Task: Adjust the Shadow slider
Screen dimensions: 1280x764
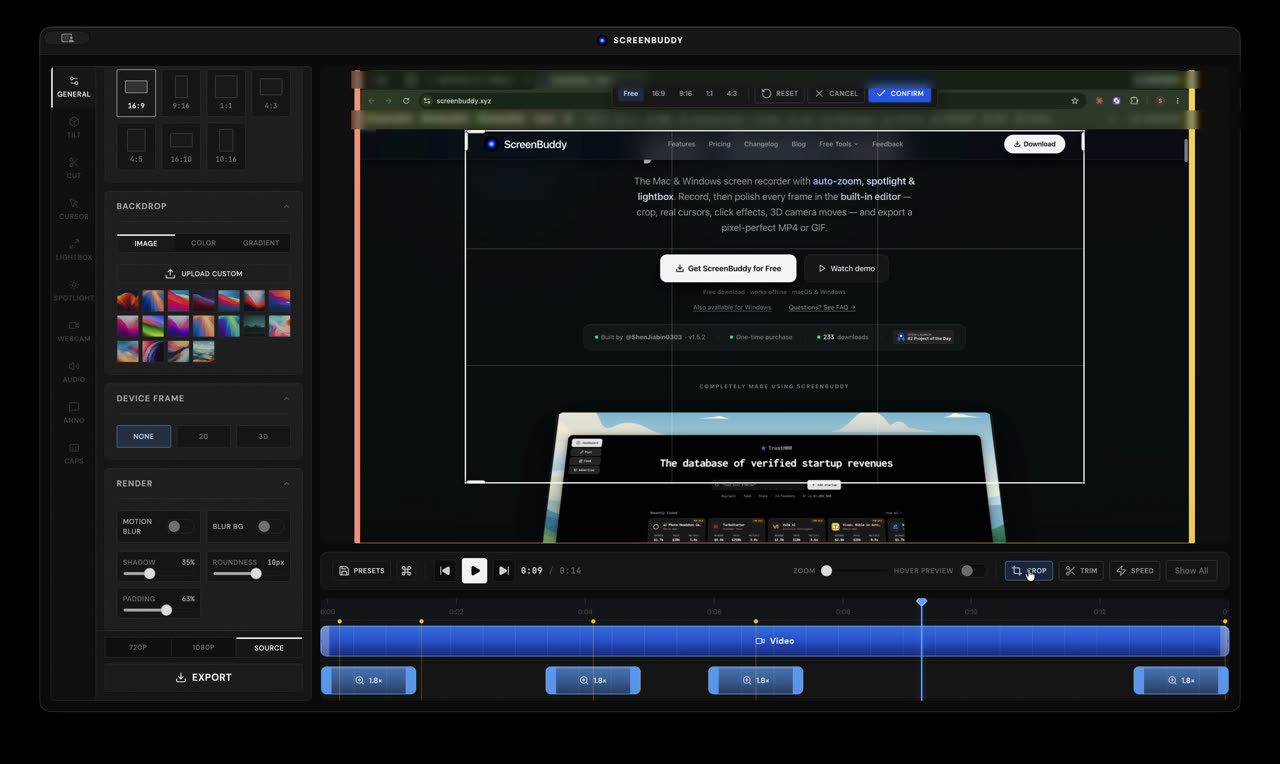Action: tap(148, 574)
